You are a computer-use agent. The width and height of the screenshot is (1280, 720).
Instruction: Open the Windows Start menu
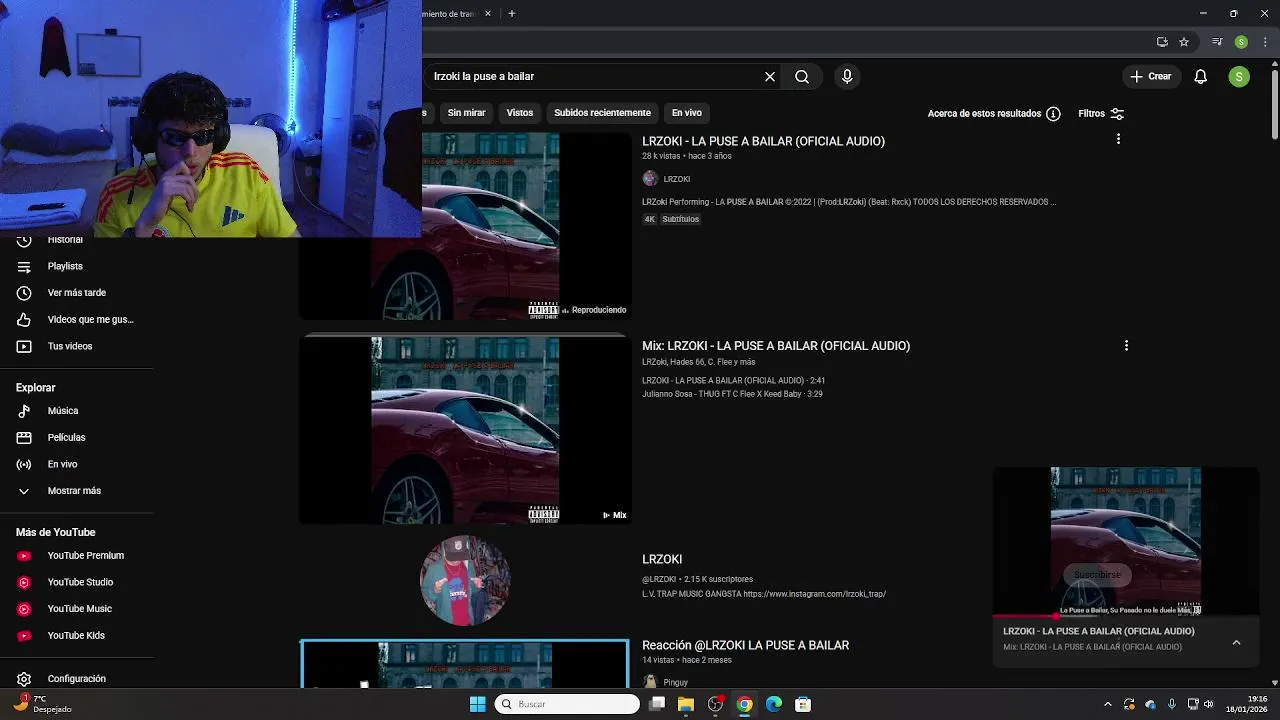click(x=477, y=704)
